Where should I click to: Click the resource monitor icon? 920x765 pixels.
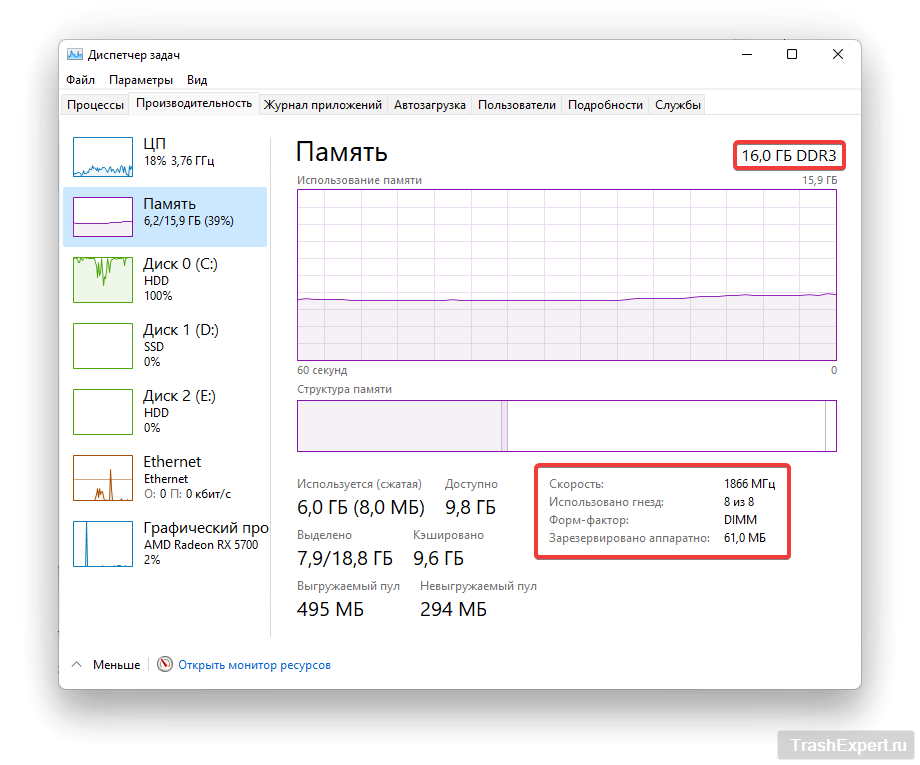tap(165, 664)
